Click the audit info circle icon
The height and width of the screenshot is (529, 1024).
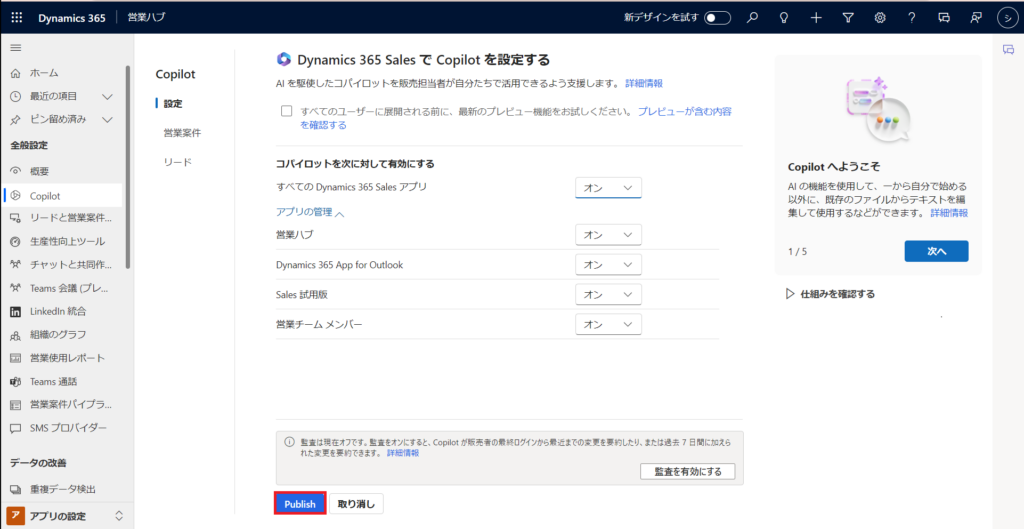tap(289, 442)
